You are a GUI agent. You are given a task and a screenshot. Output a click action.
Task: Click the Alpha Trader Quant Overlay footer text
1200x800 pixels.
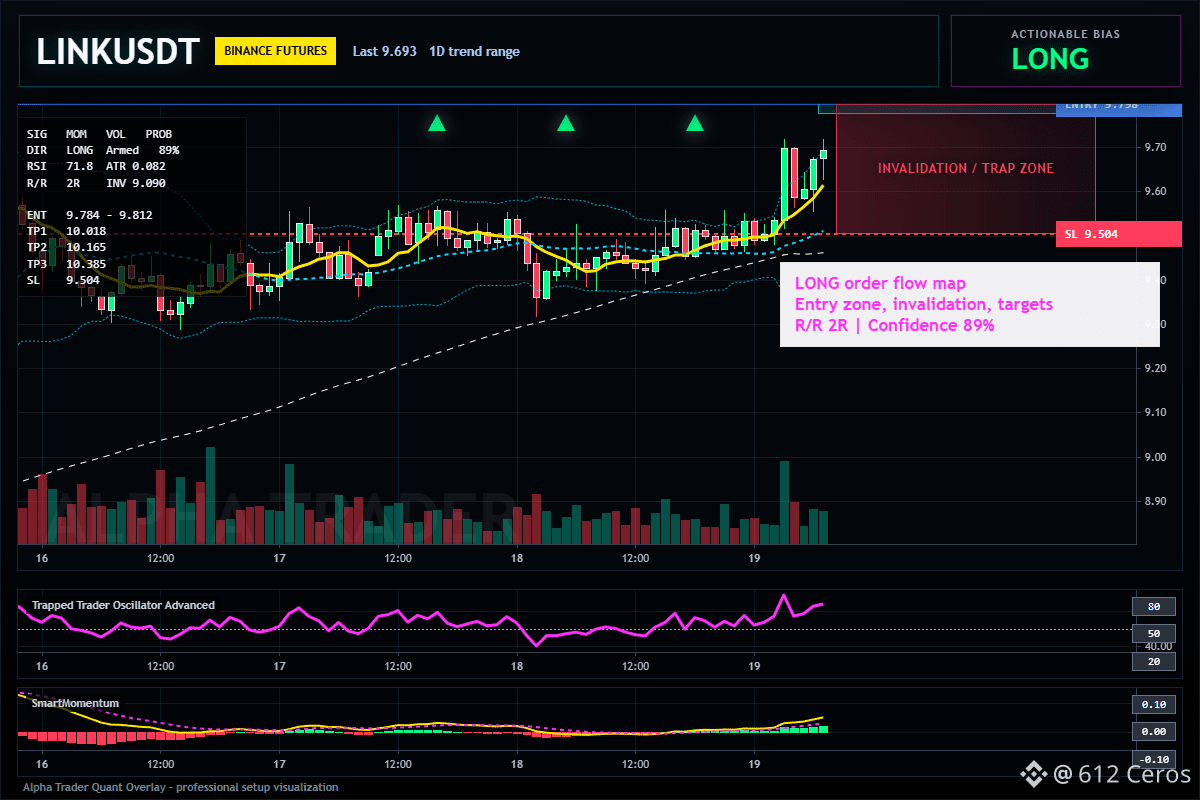[180, 787]
